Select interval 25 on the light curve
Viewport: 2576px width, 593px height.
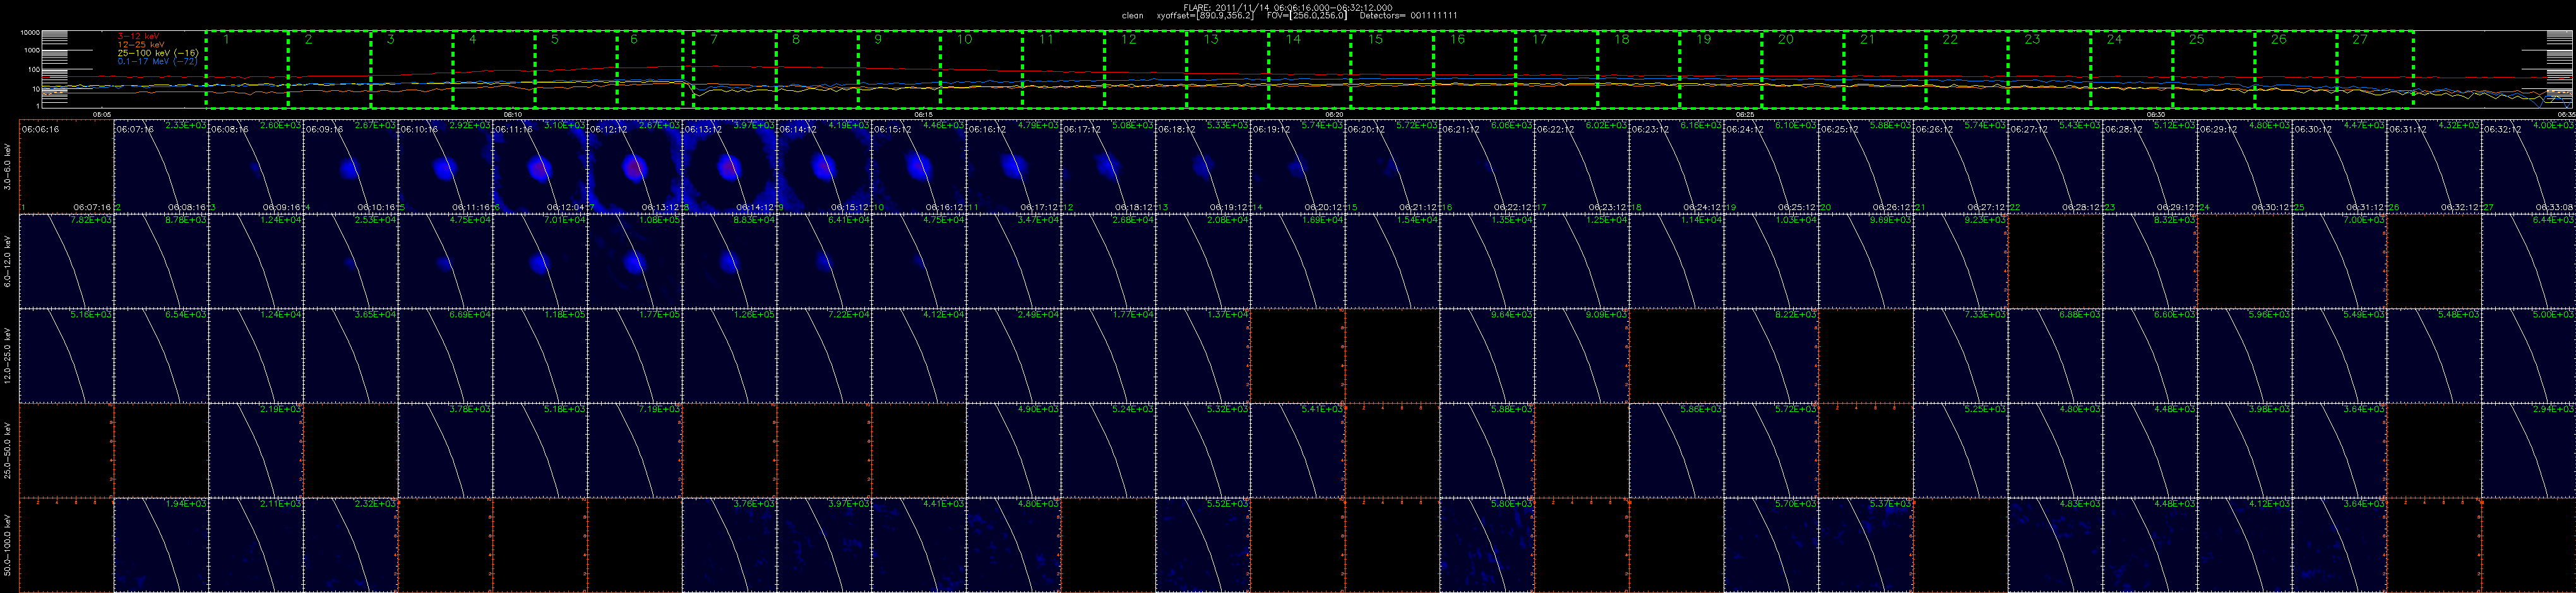coord(2213,69)
